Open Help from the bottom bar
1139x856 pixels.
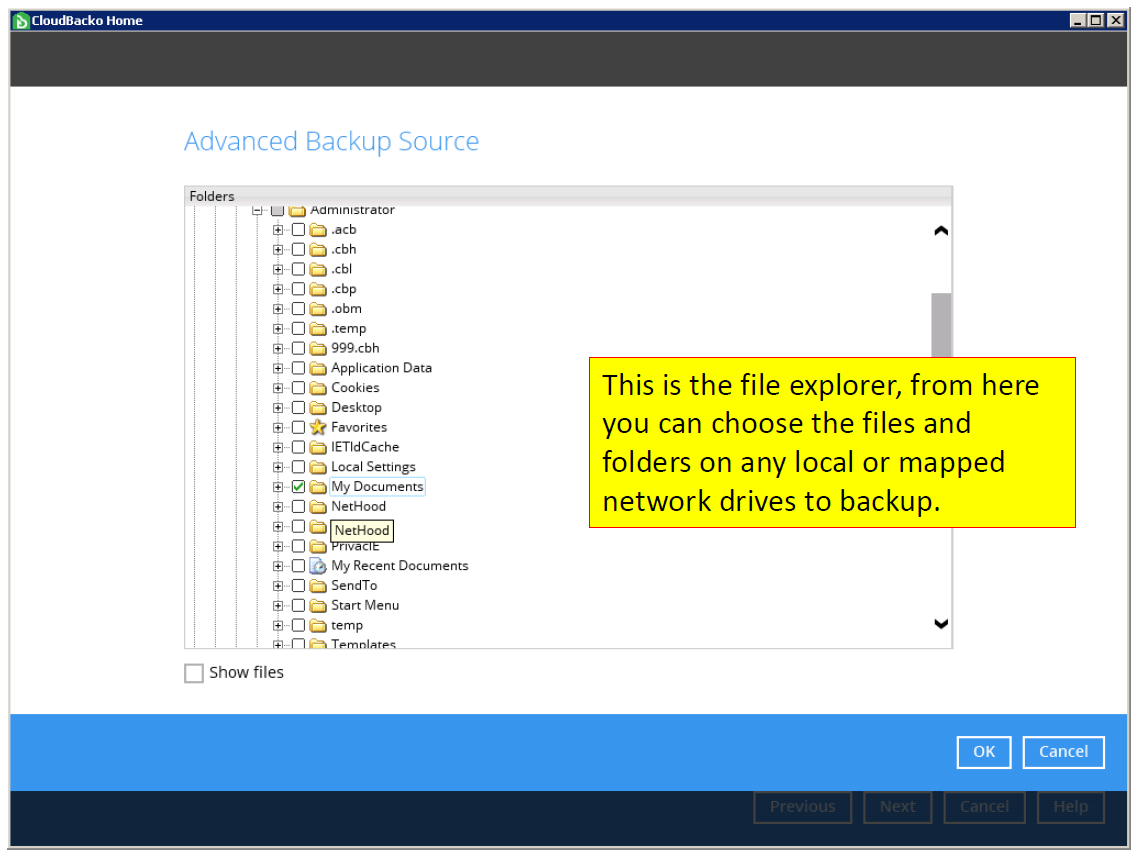pyautogui.click(x=1071, y=807)
